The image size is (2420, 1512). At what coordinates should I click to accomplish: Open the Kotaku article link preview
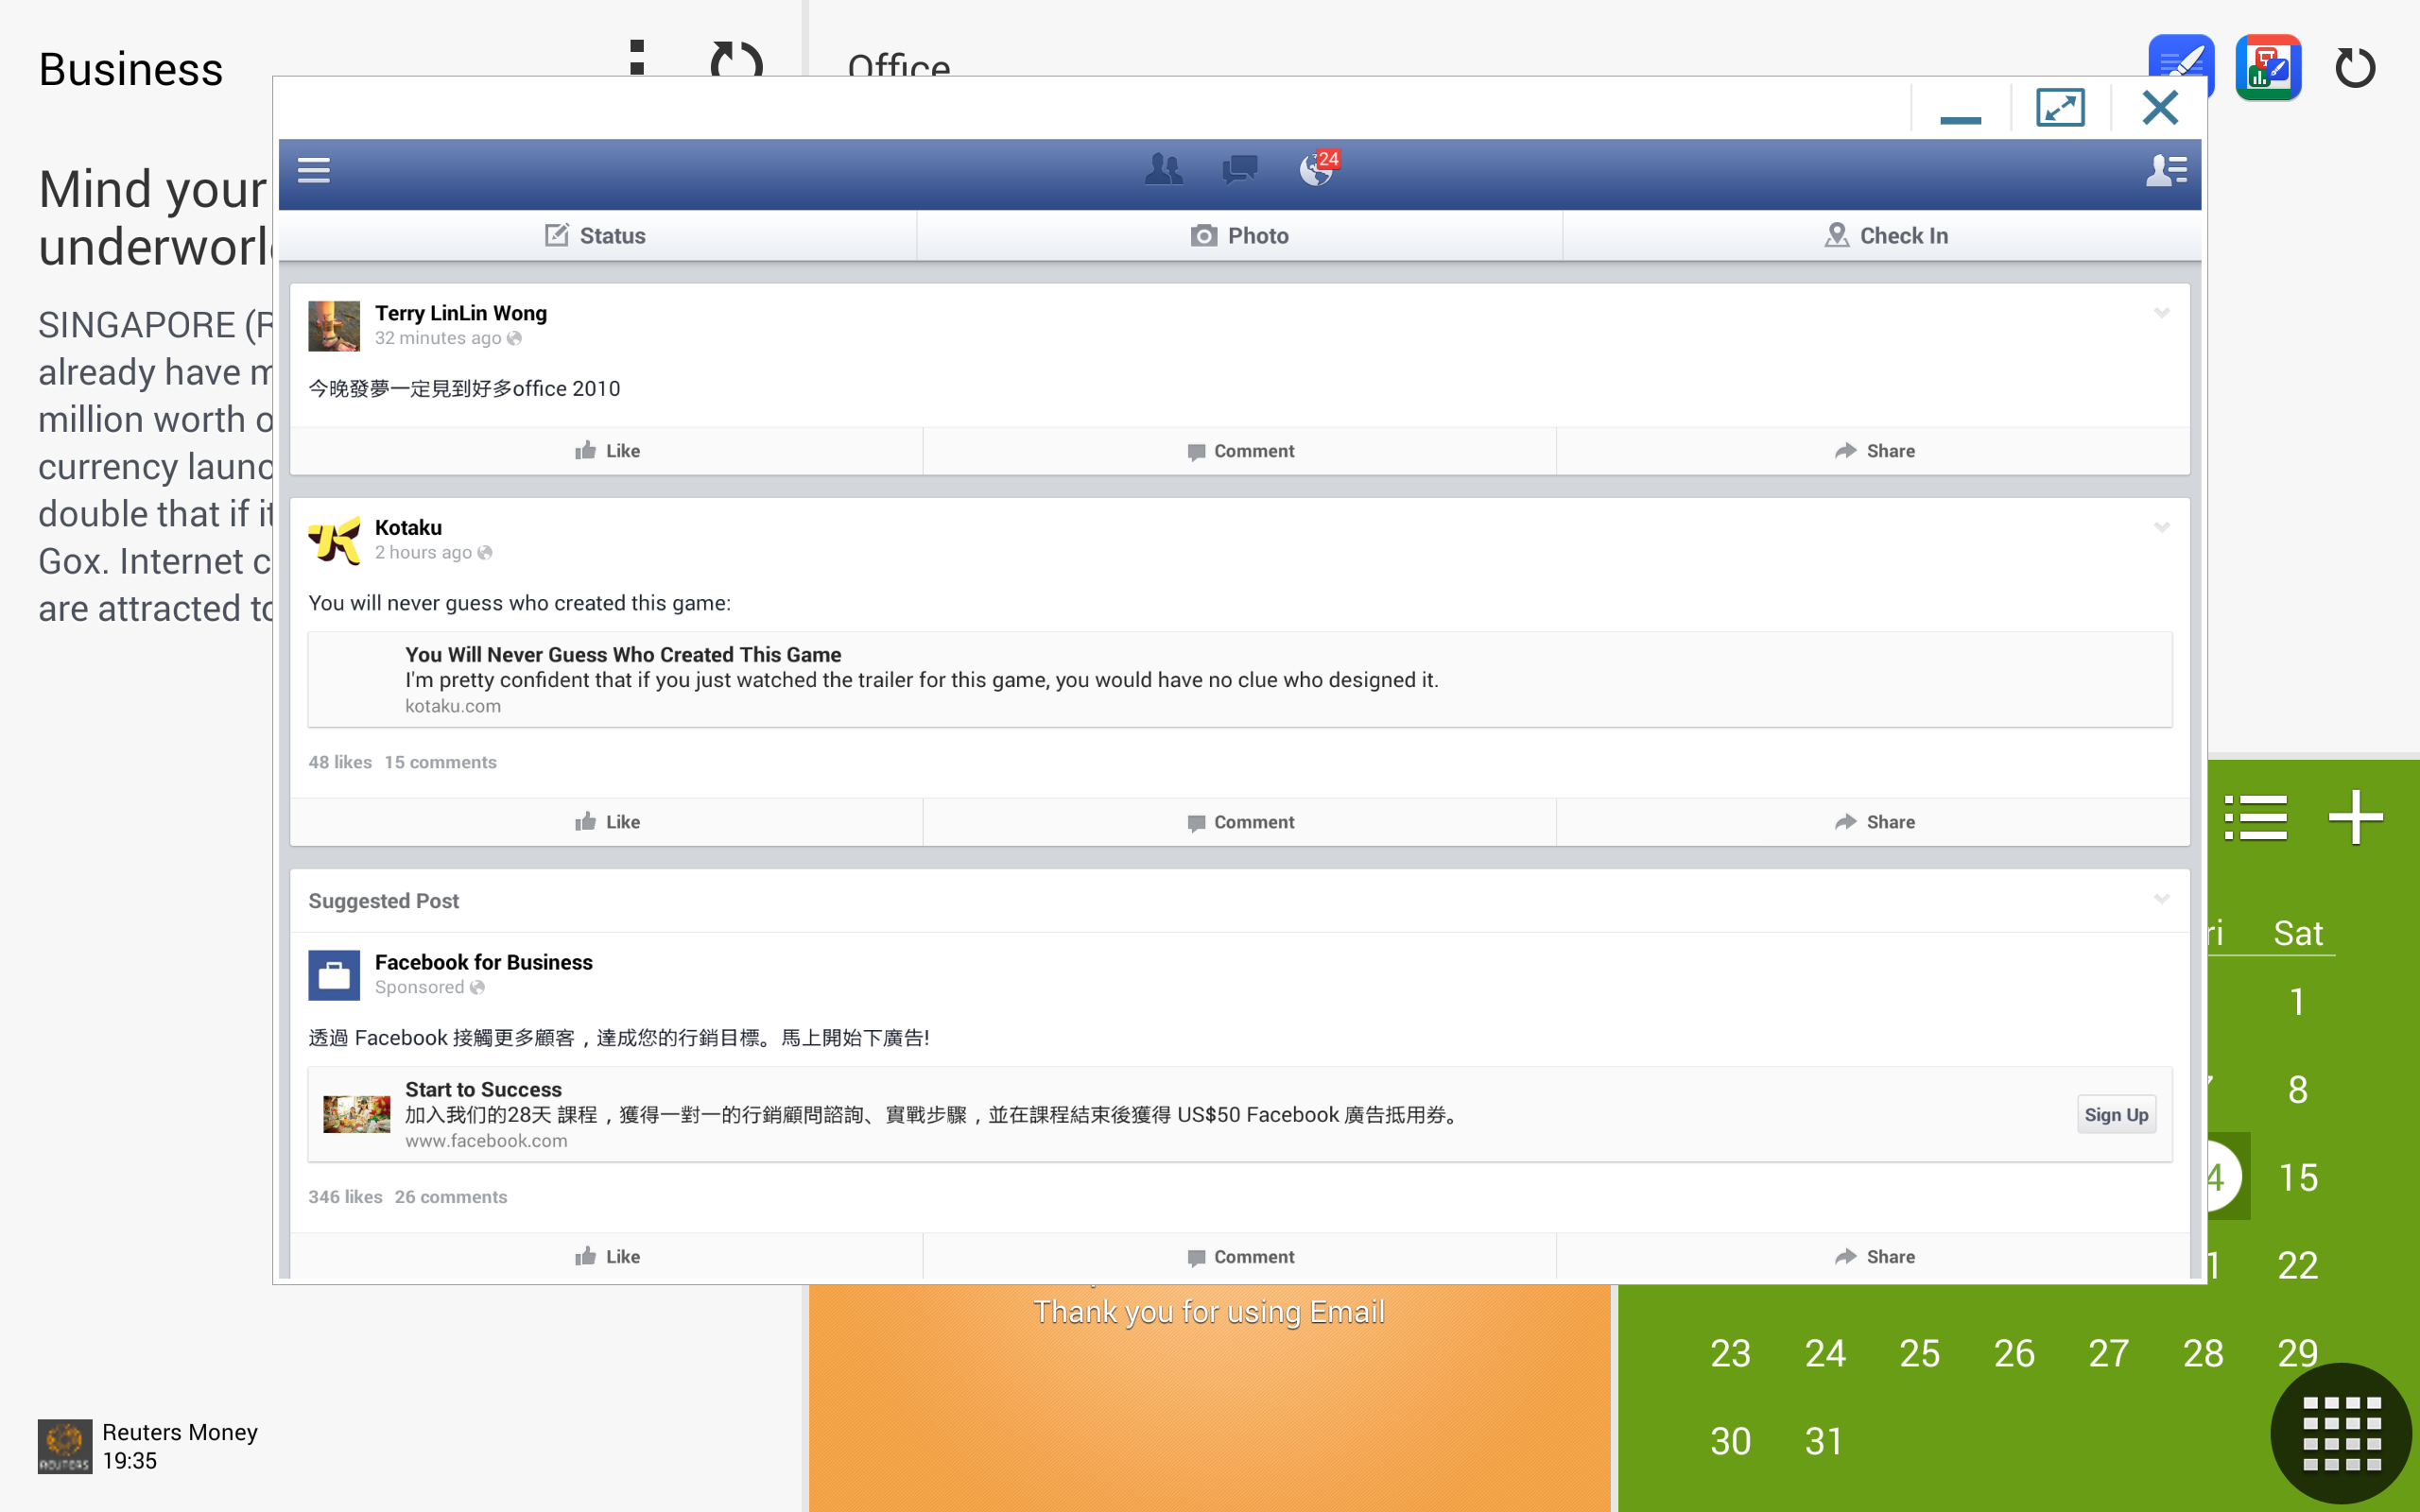pos(1240,680)
